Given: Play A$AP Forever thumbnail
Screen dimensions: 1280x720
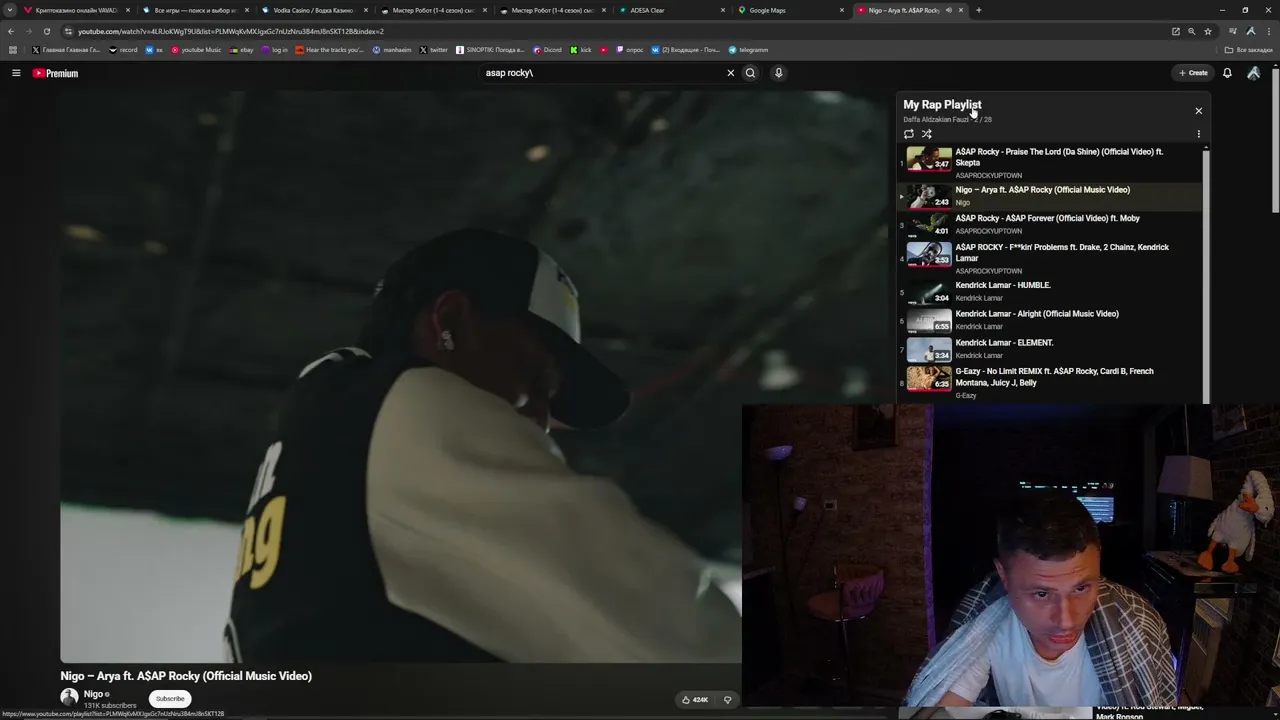Looking at the screenshot, I should pyautogui.click(x=929, y=224).
